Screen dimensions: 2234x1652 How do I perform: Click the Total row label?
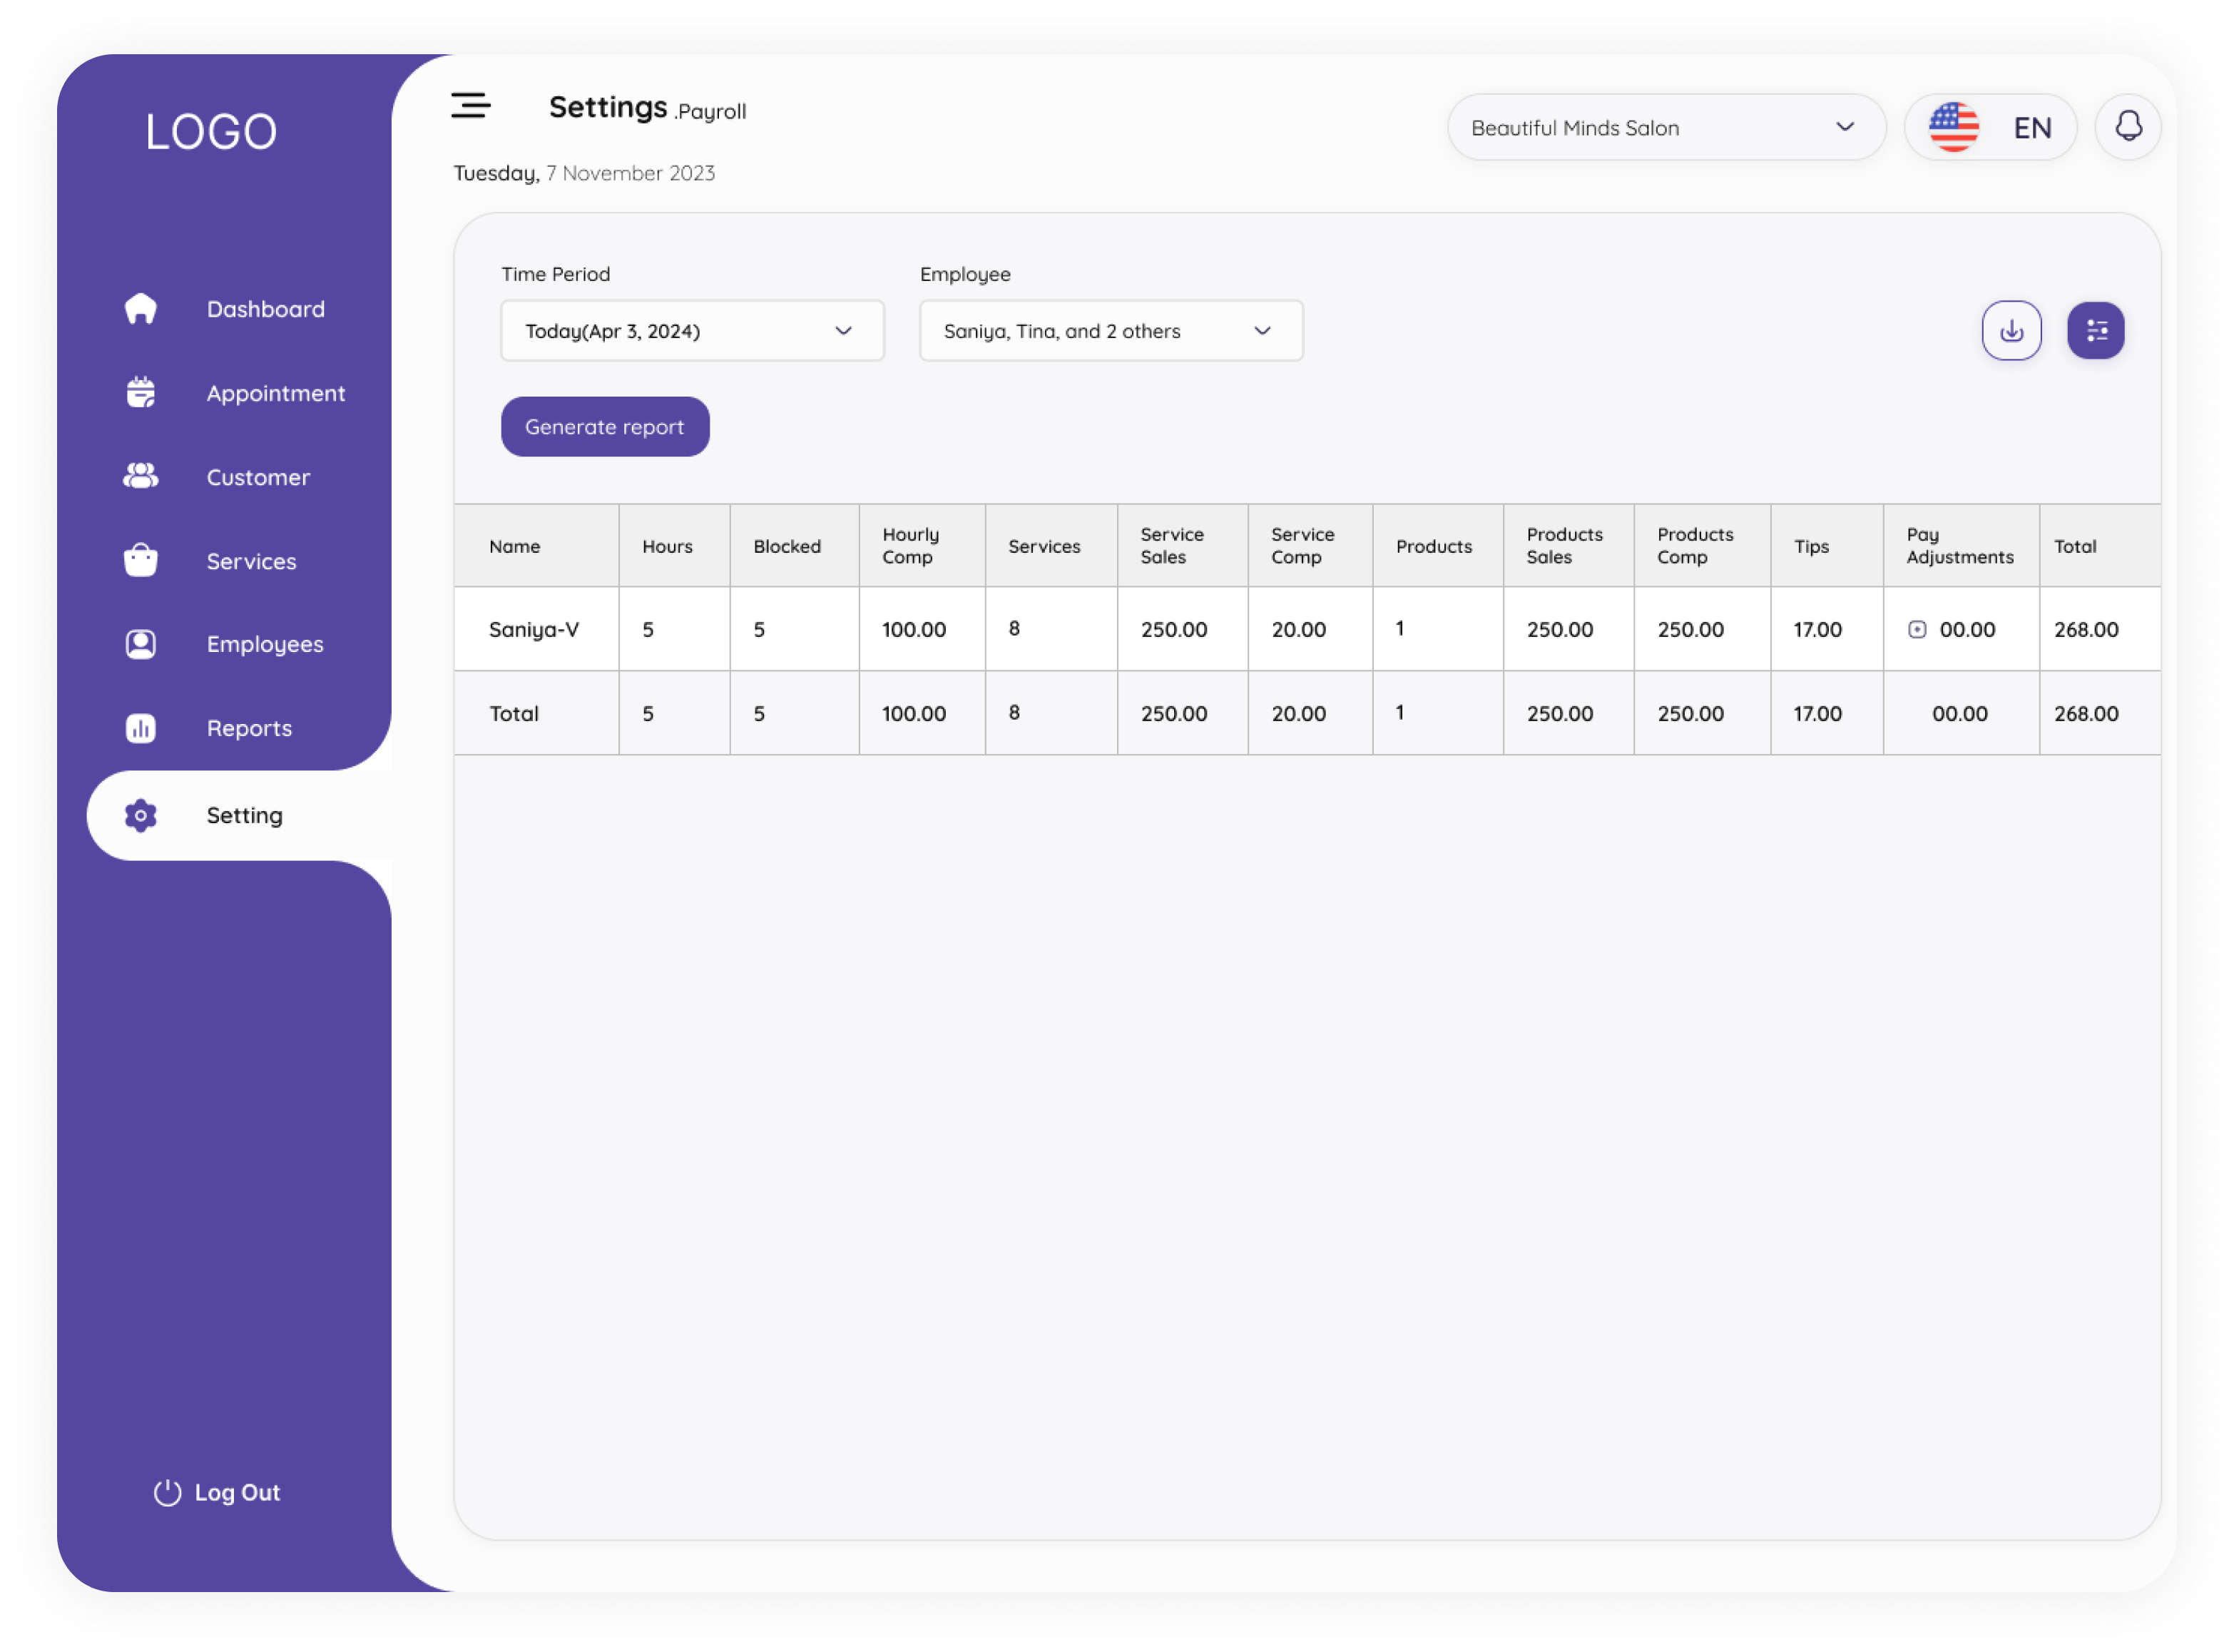click(x=514, y=713)
